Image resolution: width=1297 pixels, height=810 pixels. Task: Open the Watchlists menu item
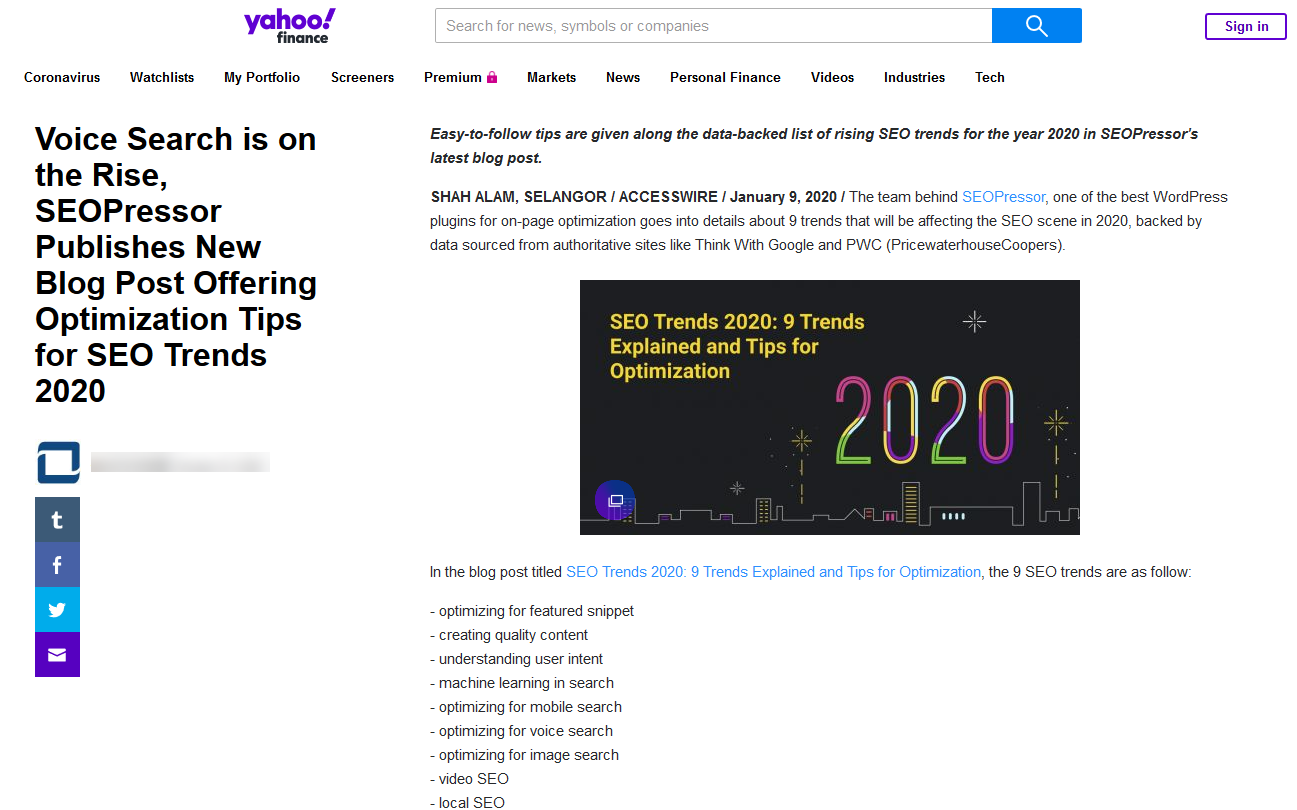(162, 77)
